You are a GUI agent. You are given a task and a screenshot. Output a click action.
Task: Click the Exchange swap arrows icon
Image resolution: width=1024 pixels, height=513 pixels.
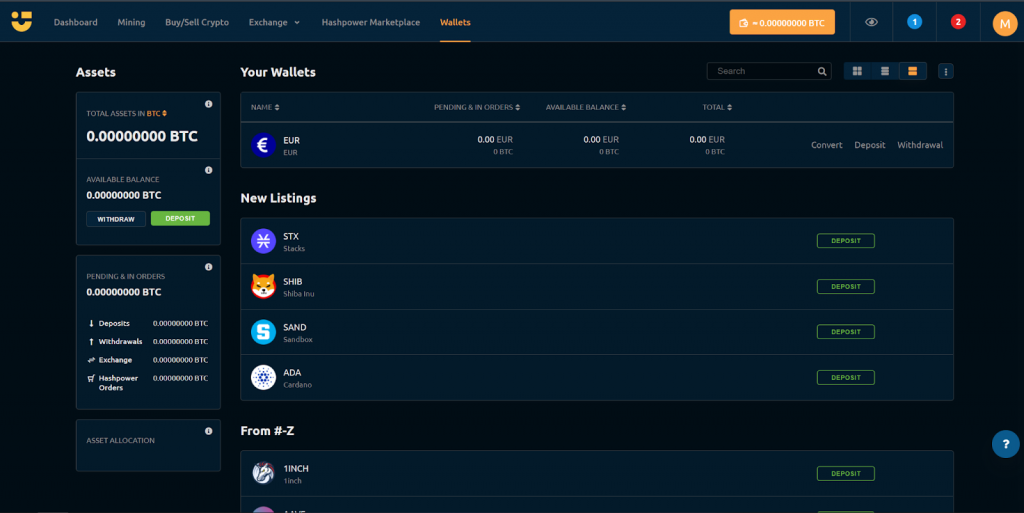91,360
